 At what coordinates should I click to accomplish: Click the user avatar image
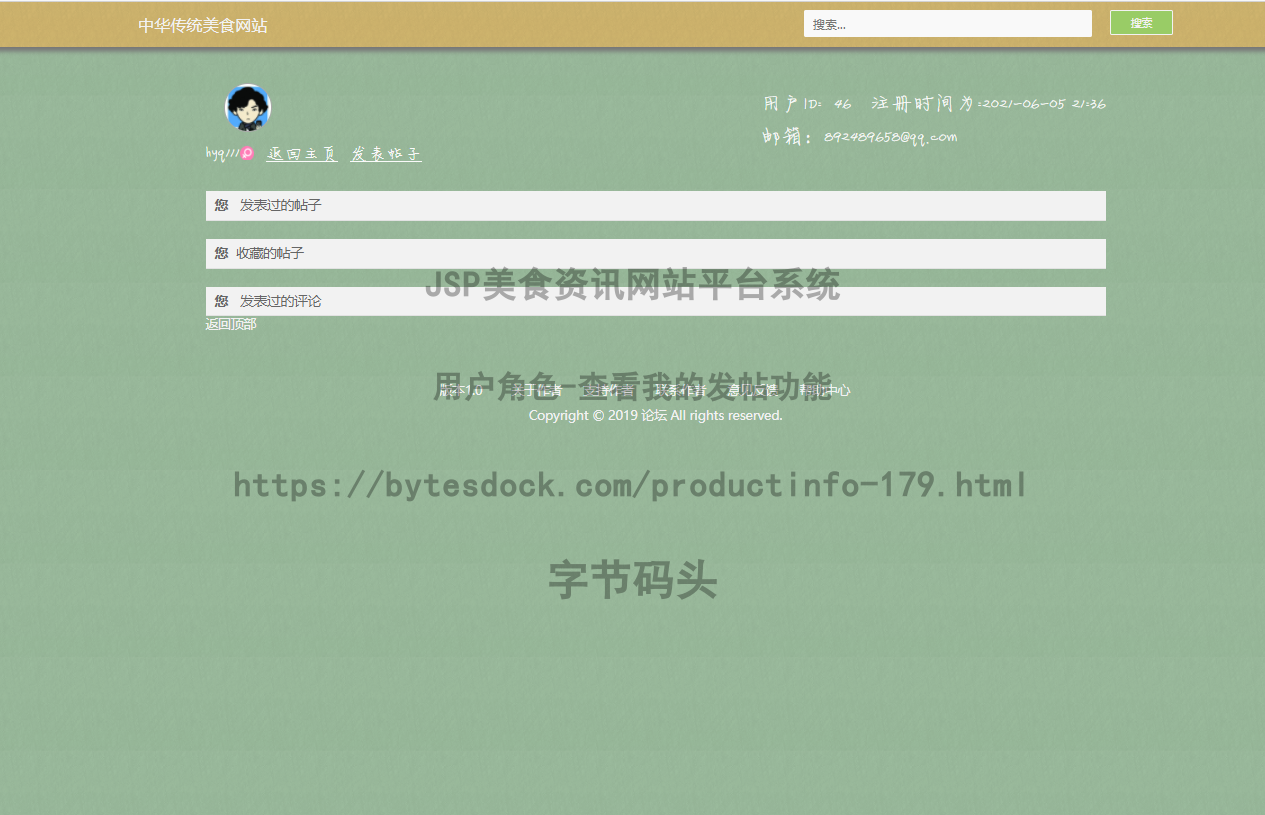pyautogui.click(x=248, y=107)
